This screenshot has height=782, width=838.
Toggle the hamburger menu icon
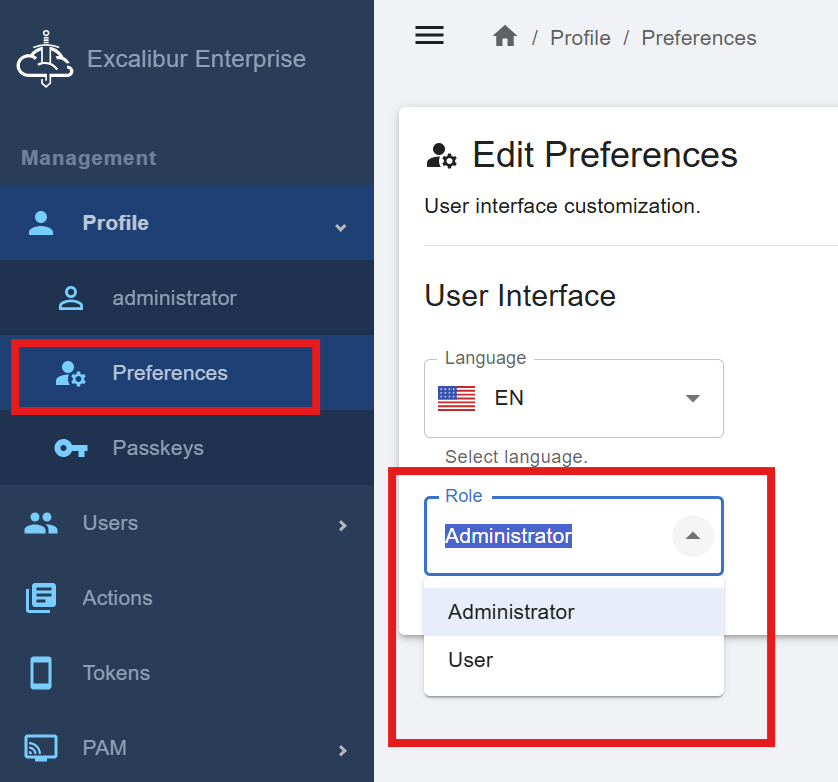429,36
